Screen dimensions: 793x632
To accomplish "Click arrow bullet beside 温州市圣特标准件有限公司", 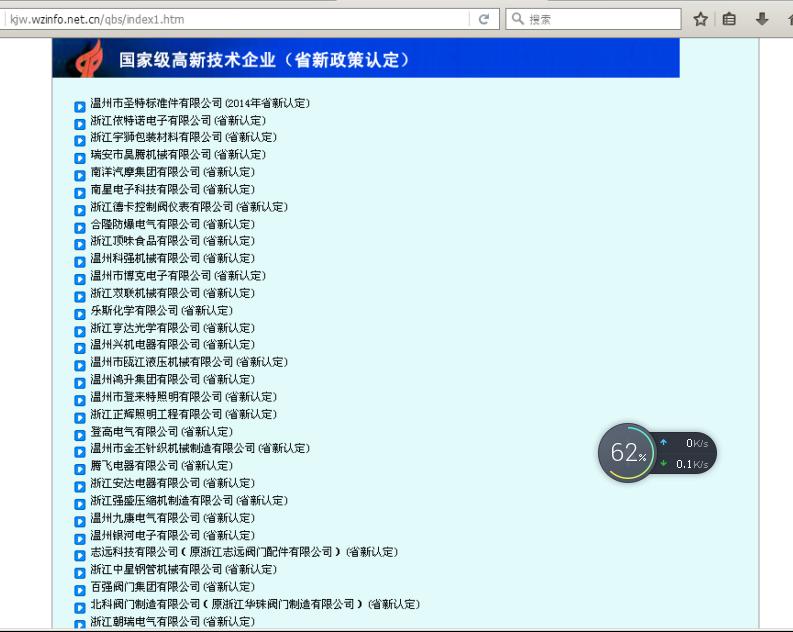I will [x=80, y=107].
